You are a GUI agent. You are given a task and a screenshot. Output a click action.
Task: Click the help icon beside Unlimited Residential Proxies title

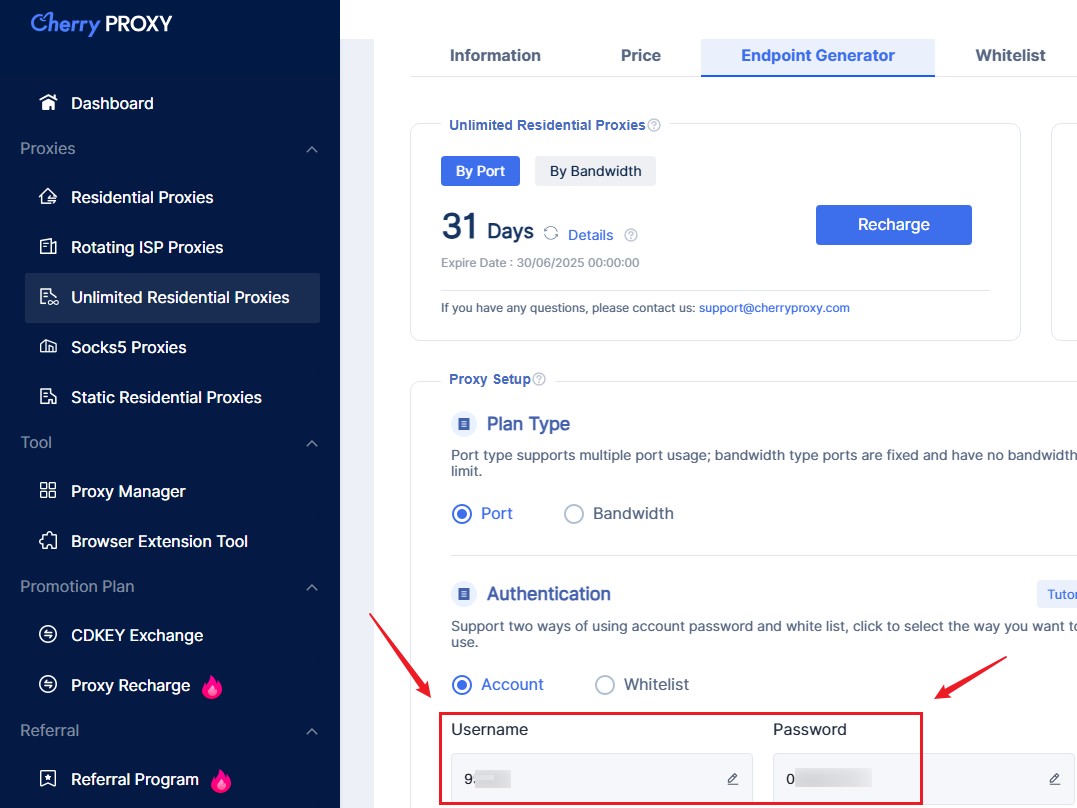654,125
